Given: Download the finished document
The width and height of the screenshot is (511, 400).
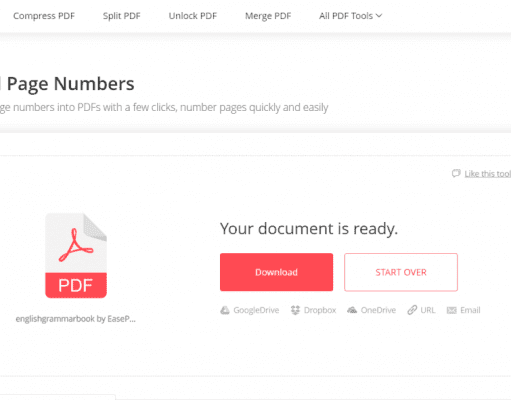Looking at the screenshot, I should [x=276, y=272].
